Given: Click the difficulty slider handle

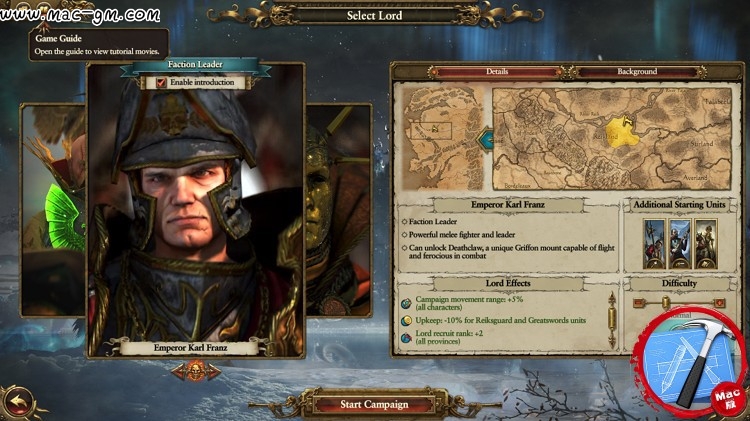Looking at the screenshot, I should 665,302.
